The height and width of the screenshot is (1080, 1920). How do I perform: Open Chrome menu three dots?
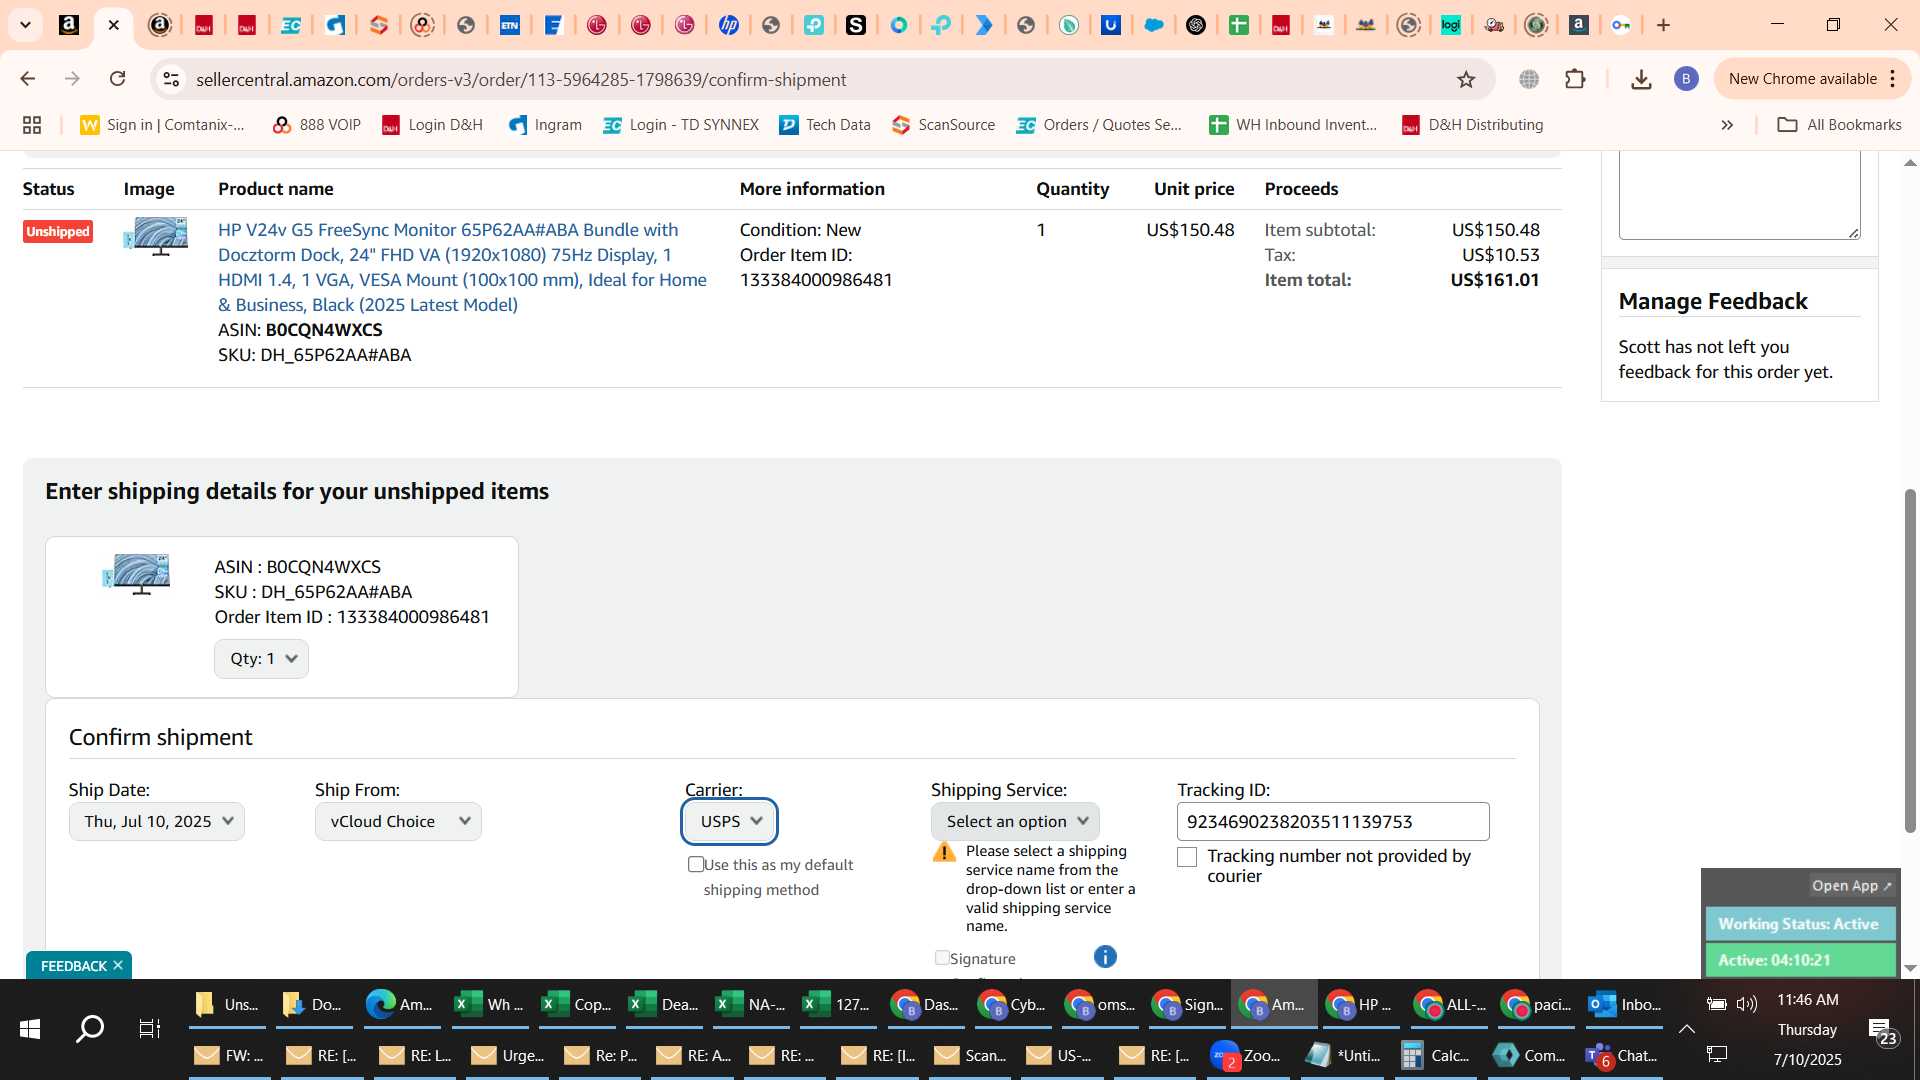tap(1893, 79)
